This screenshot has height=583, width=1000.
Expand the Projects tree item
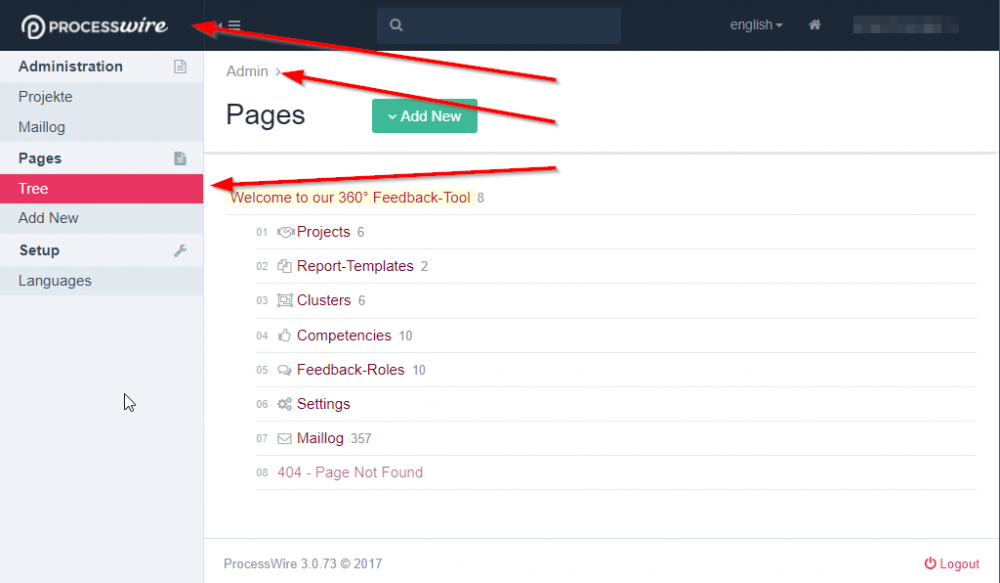tap(323, 232)
